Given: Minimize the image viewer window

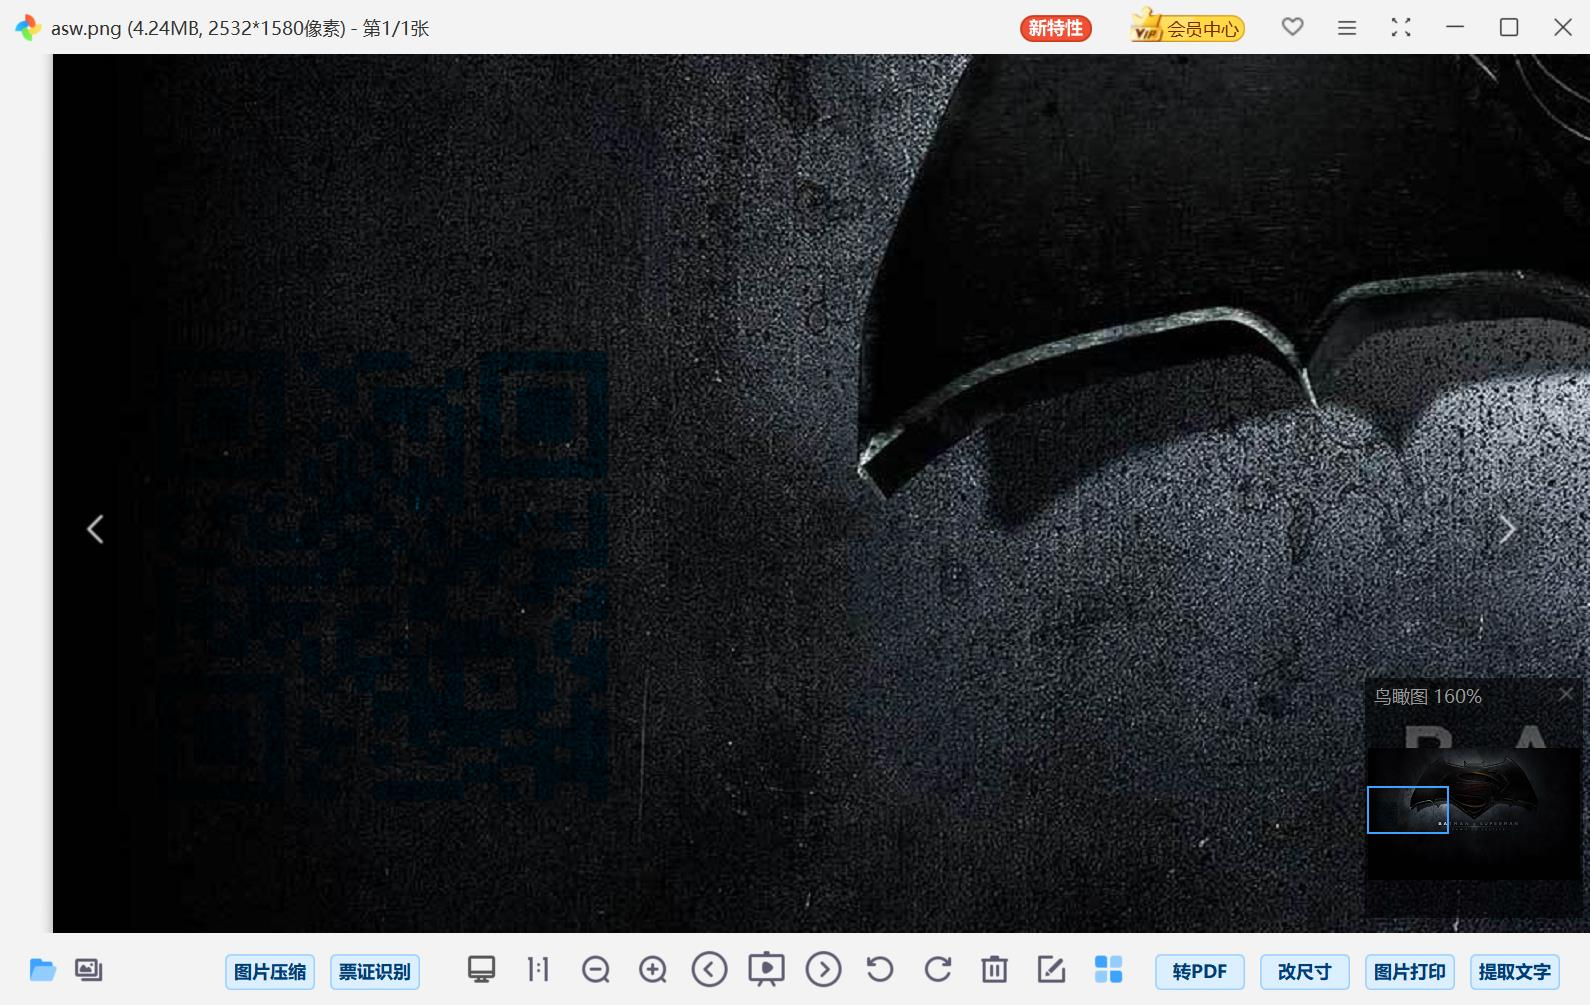Looking at the screenshot, I should click(1455, 28).
